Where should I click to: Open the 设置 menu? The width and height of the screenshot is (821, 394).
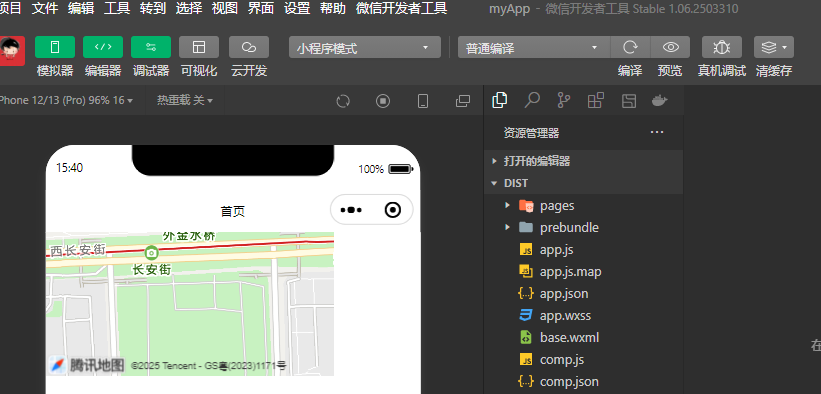(297, 8)
